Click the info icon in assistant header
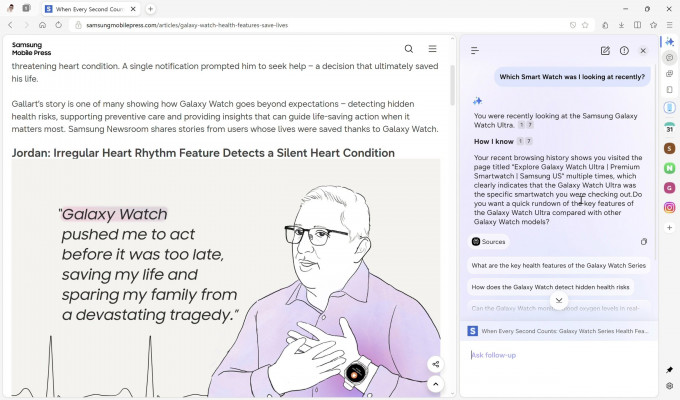Image resolution: width=680 pixels, height=400 pixels. pyautogui.click(x=624, y=50)
